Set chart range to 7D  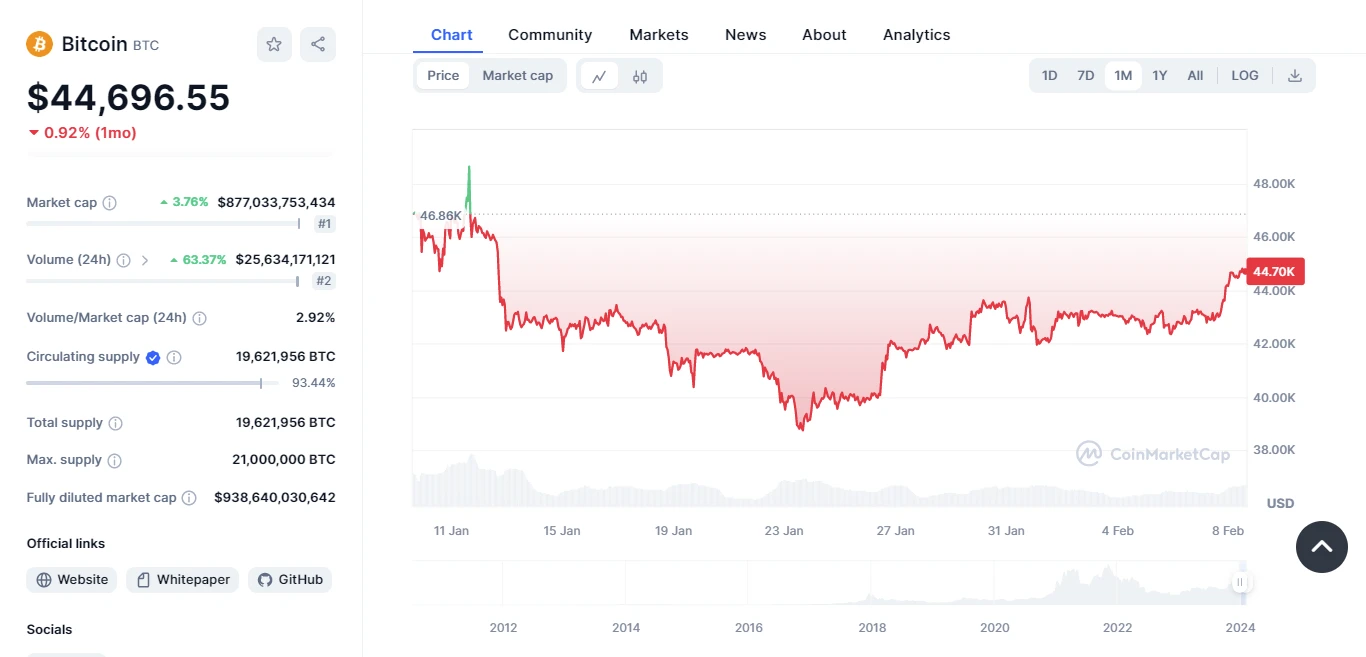coord(1085,76)
